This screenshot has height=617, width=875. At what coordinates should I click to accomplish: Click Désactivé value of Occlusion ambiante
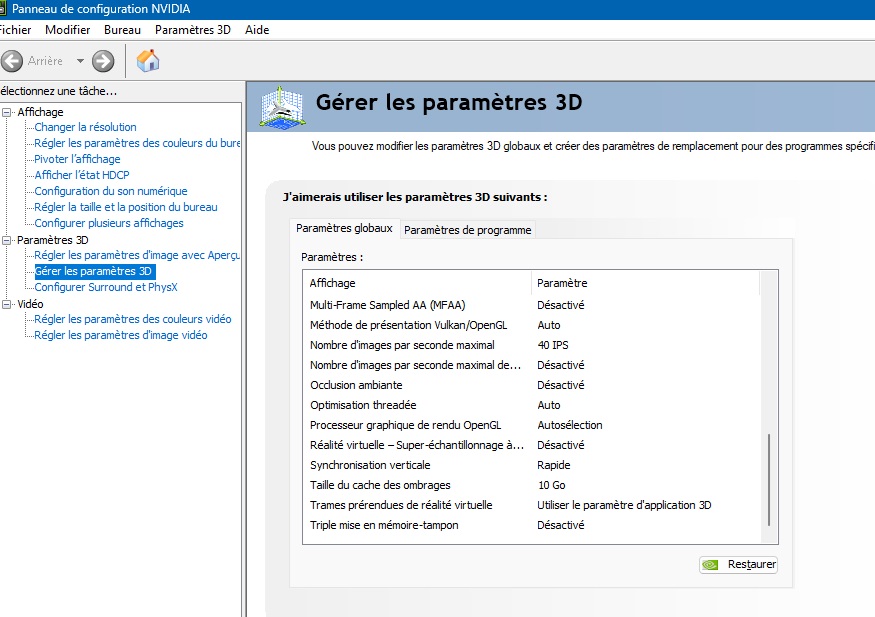(x=561, y=385)
